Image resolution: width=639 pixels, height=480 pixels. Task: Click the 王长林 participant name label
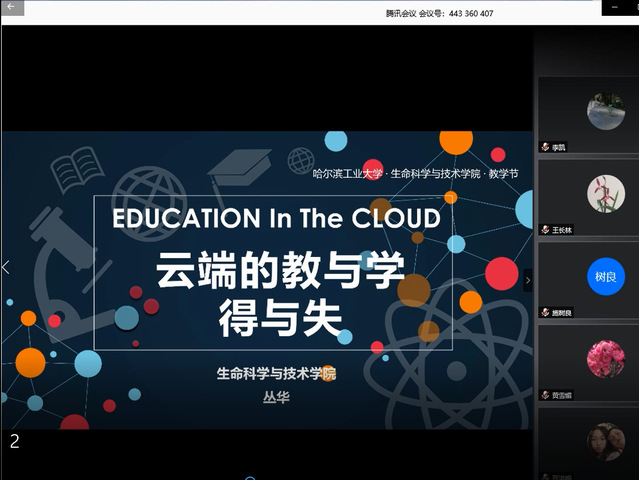click(562, 230)
